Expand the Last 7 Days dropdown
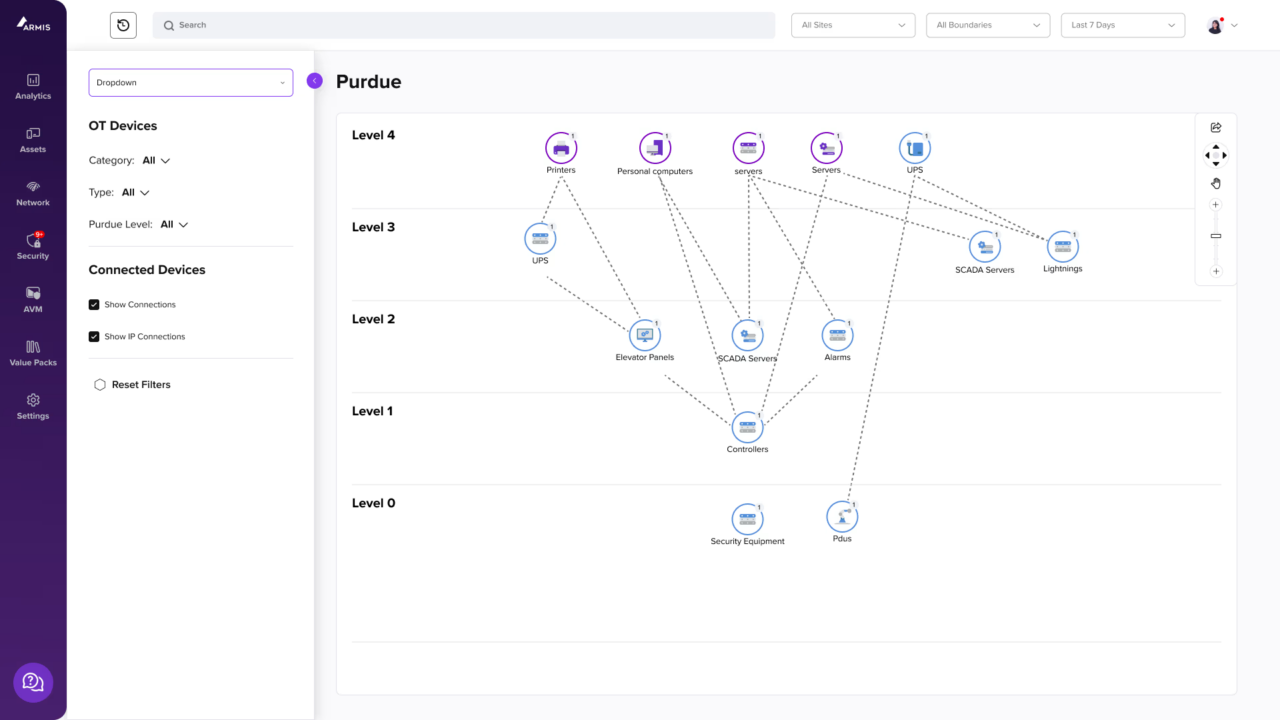This screenshot has height=720, width=1280. [x=1122, y=25]
